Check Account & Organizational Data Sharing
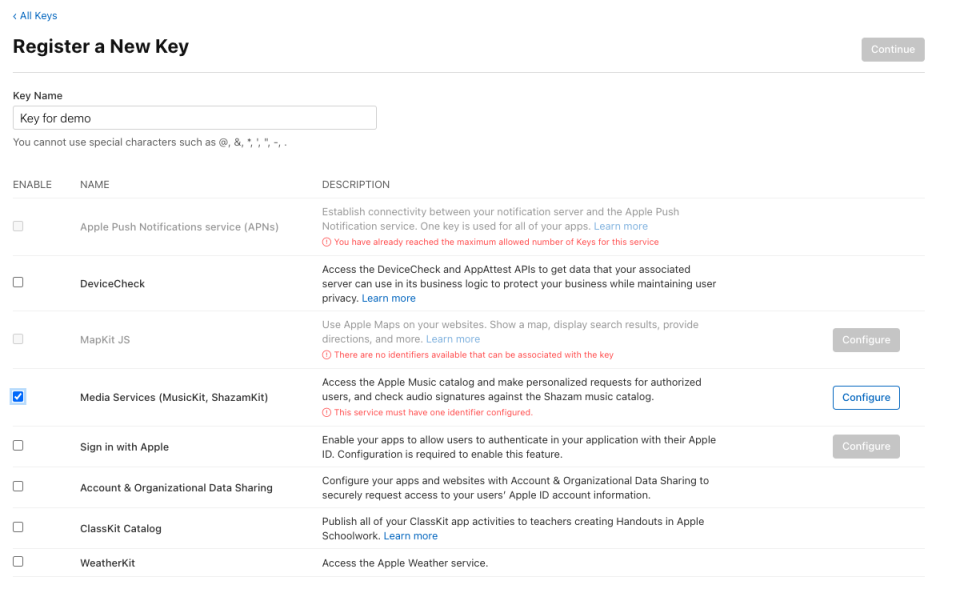This screenshot has height=597, width=960. 17,487
